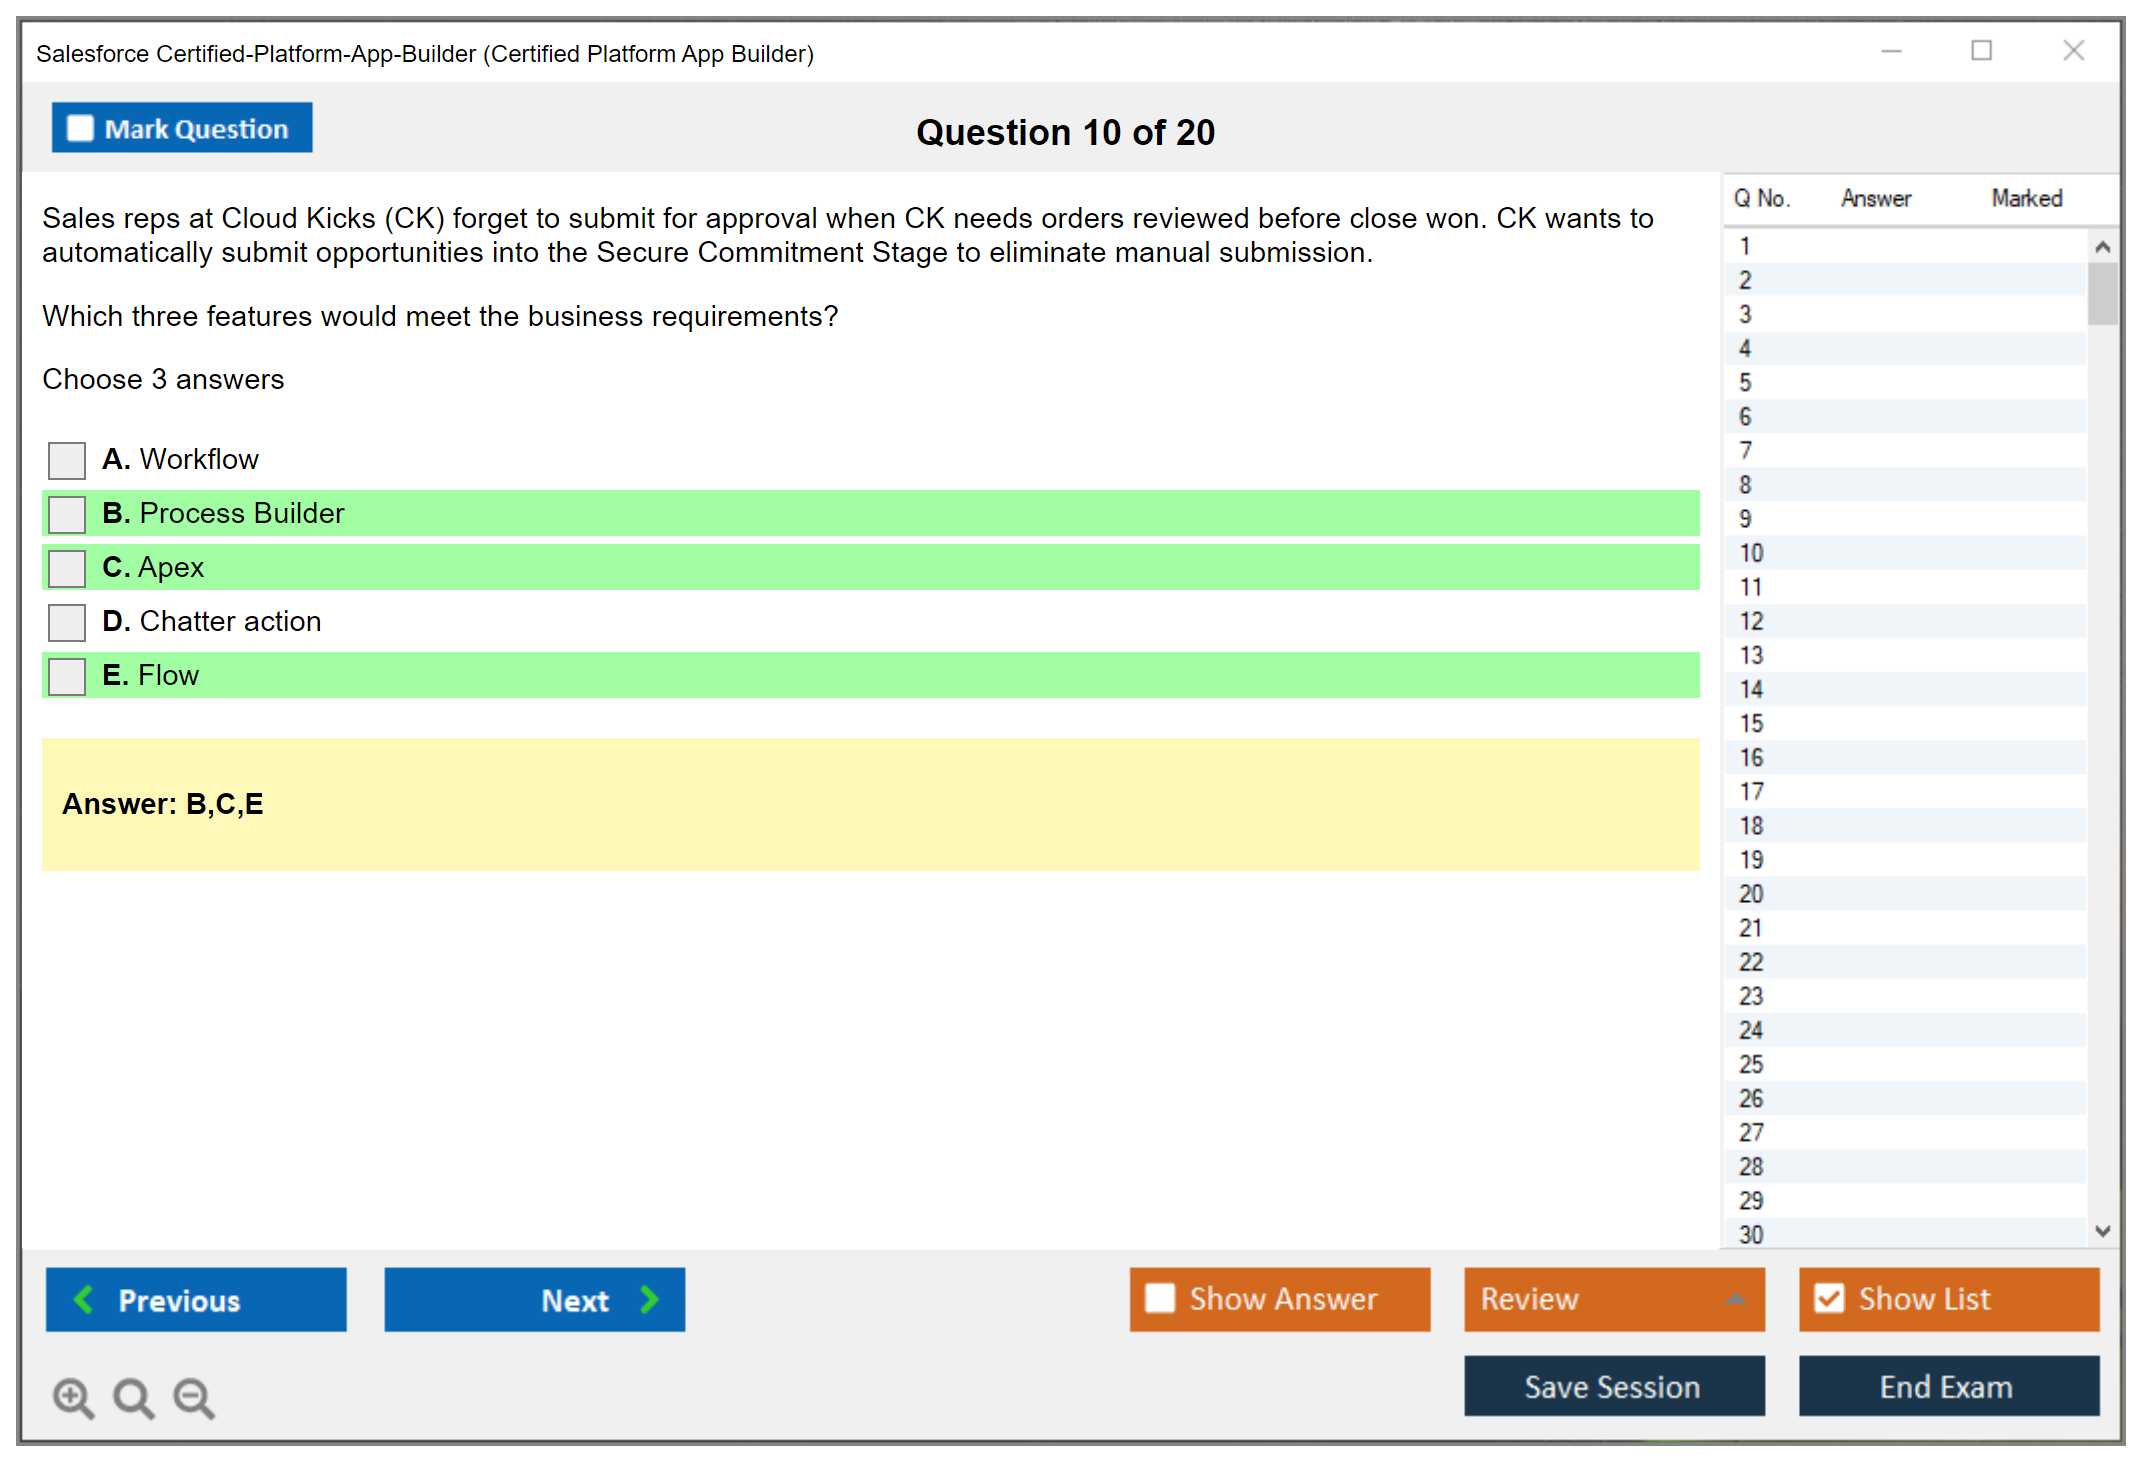Click the reset zoom magnifier icon
The height and width of the screenshot is (1470, 2150).
pyautogui.click(x=133, y=1397)
